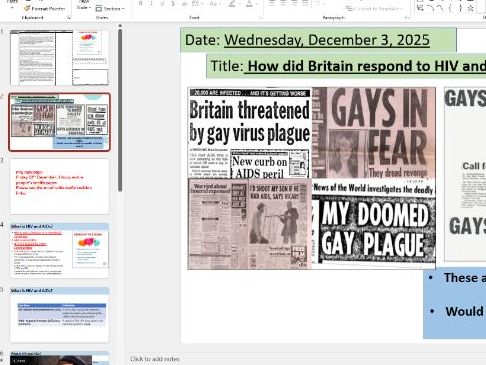Justify text in Paragraph group
486x365 pixels.
click(x=305, y=3)
